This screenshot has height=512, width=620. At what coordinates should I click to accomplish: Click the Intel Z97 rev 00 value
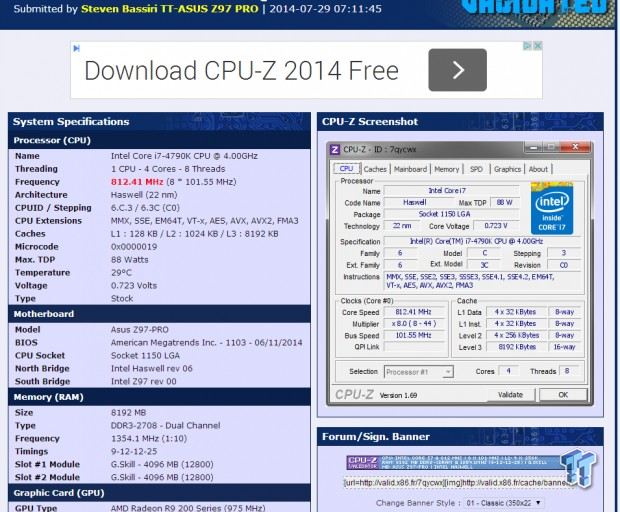tap(144, 382)
